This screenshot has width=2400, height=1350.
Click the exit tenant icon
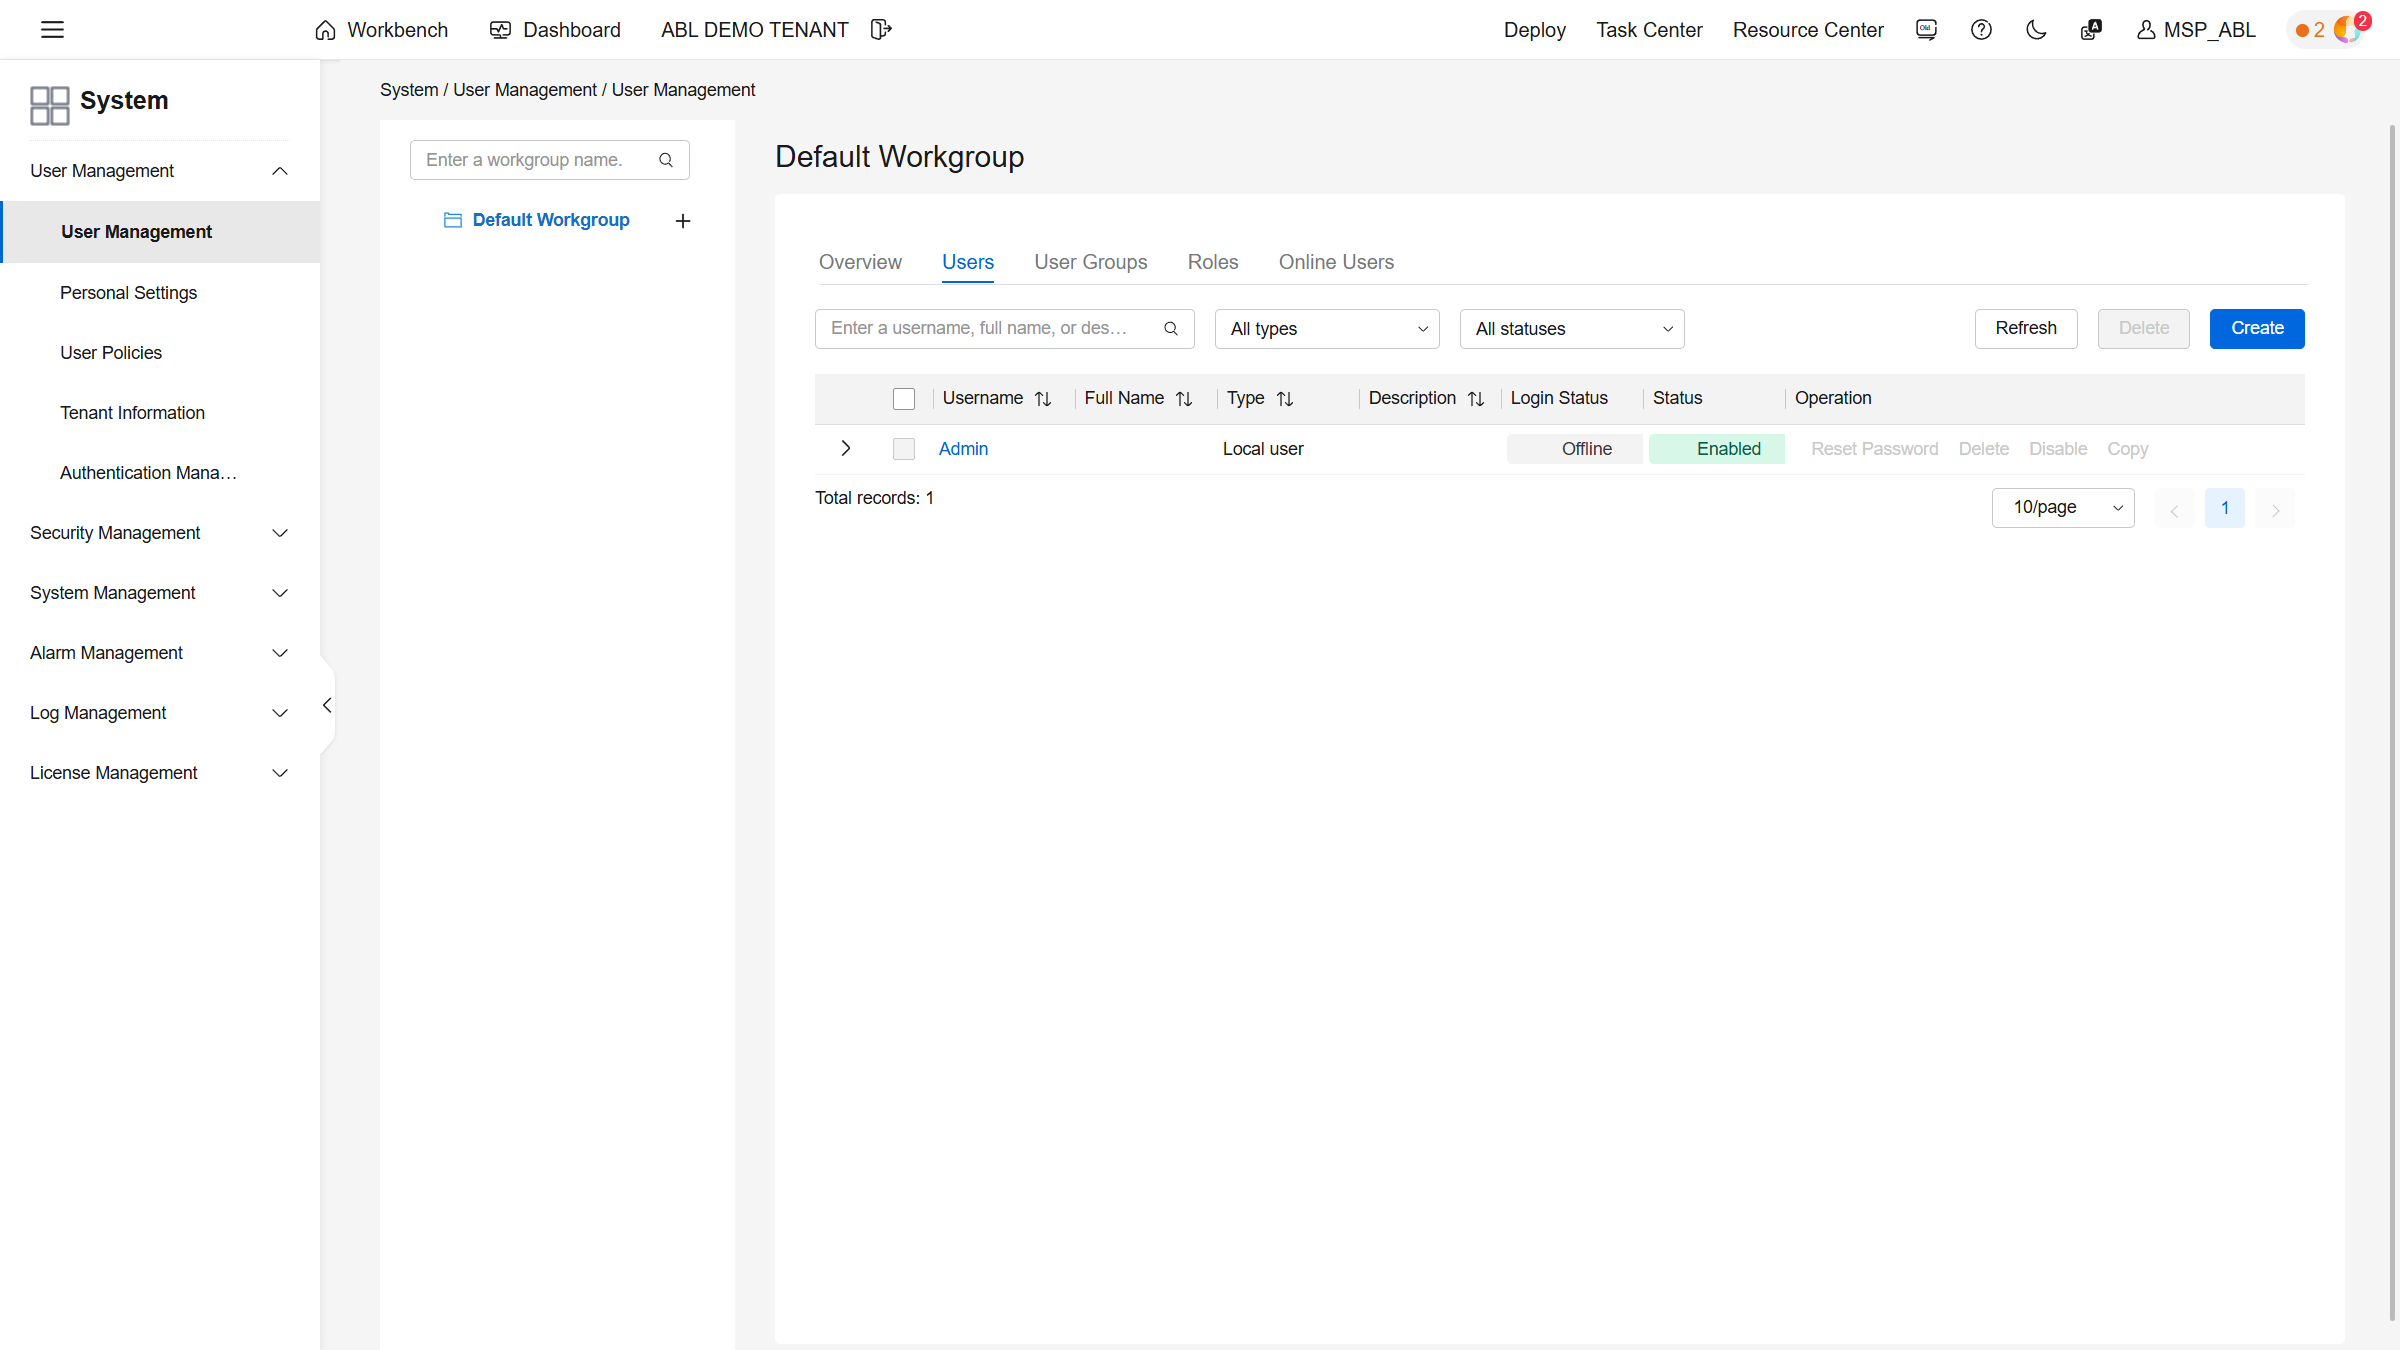[x=880, y=30]
